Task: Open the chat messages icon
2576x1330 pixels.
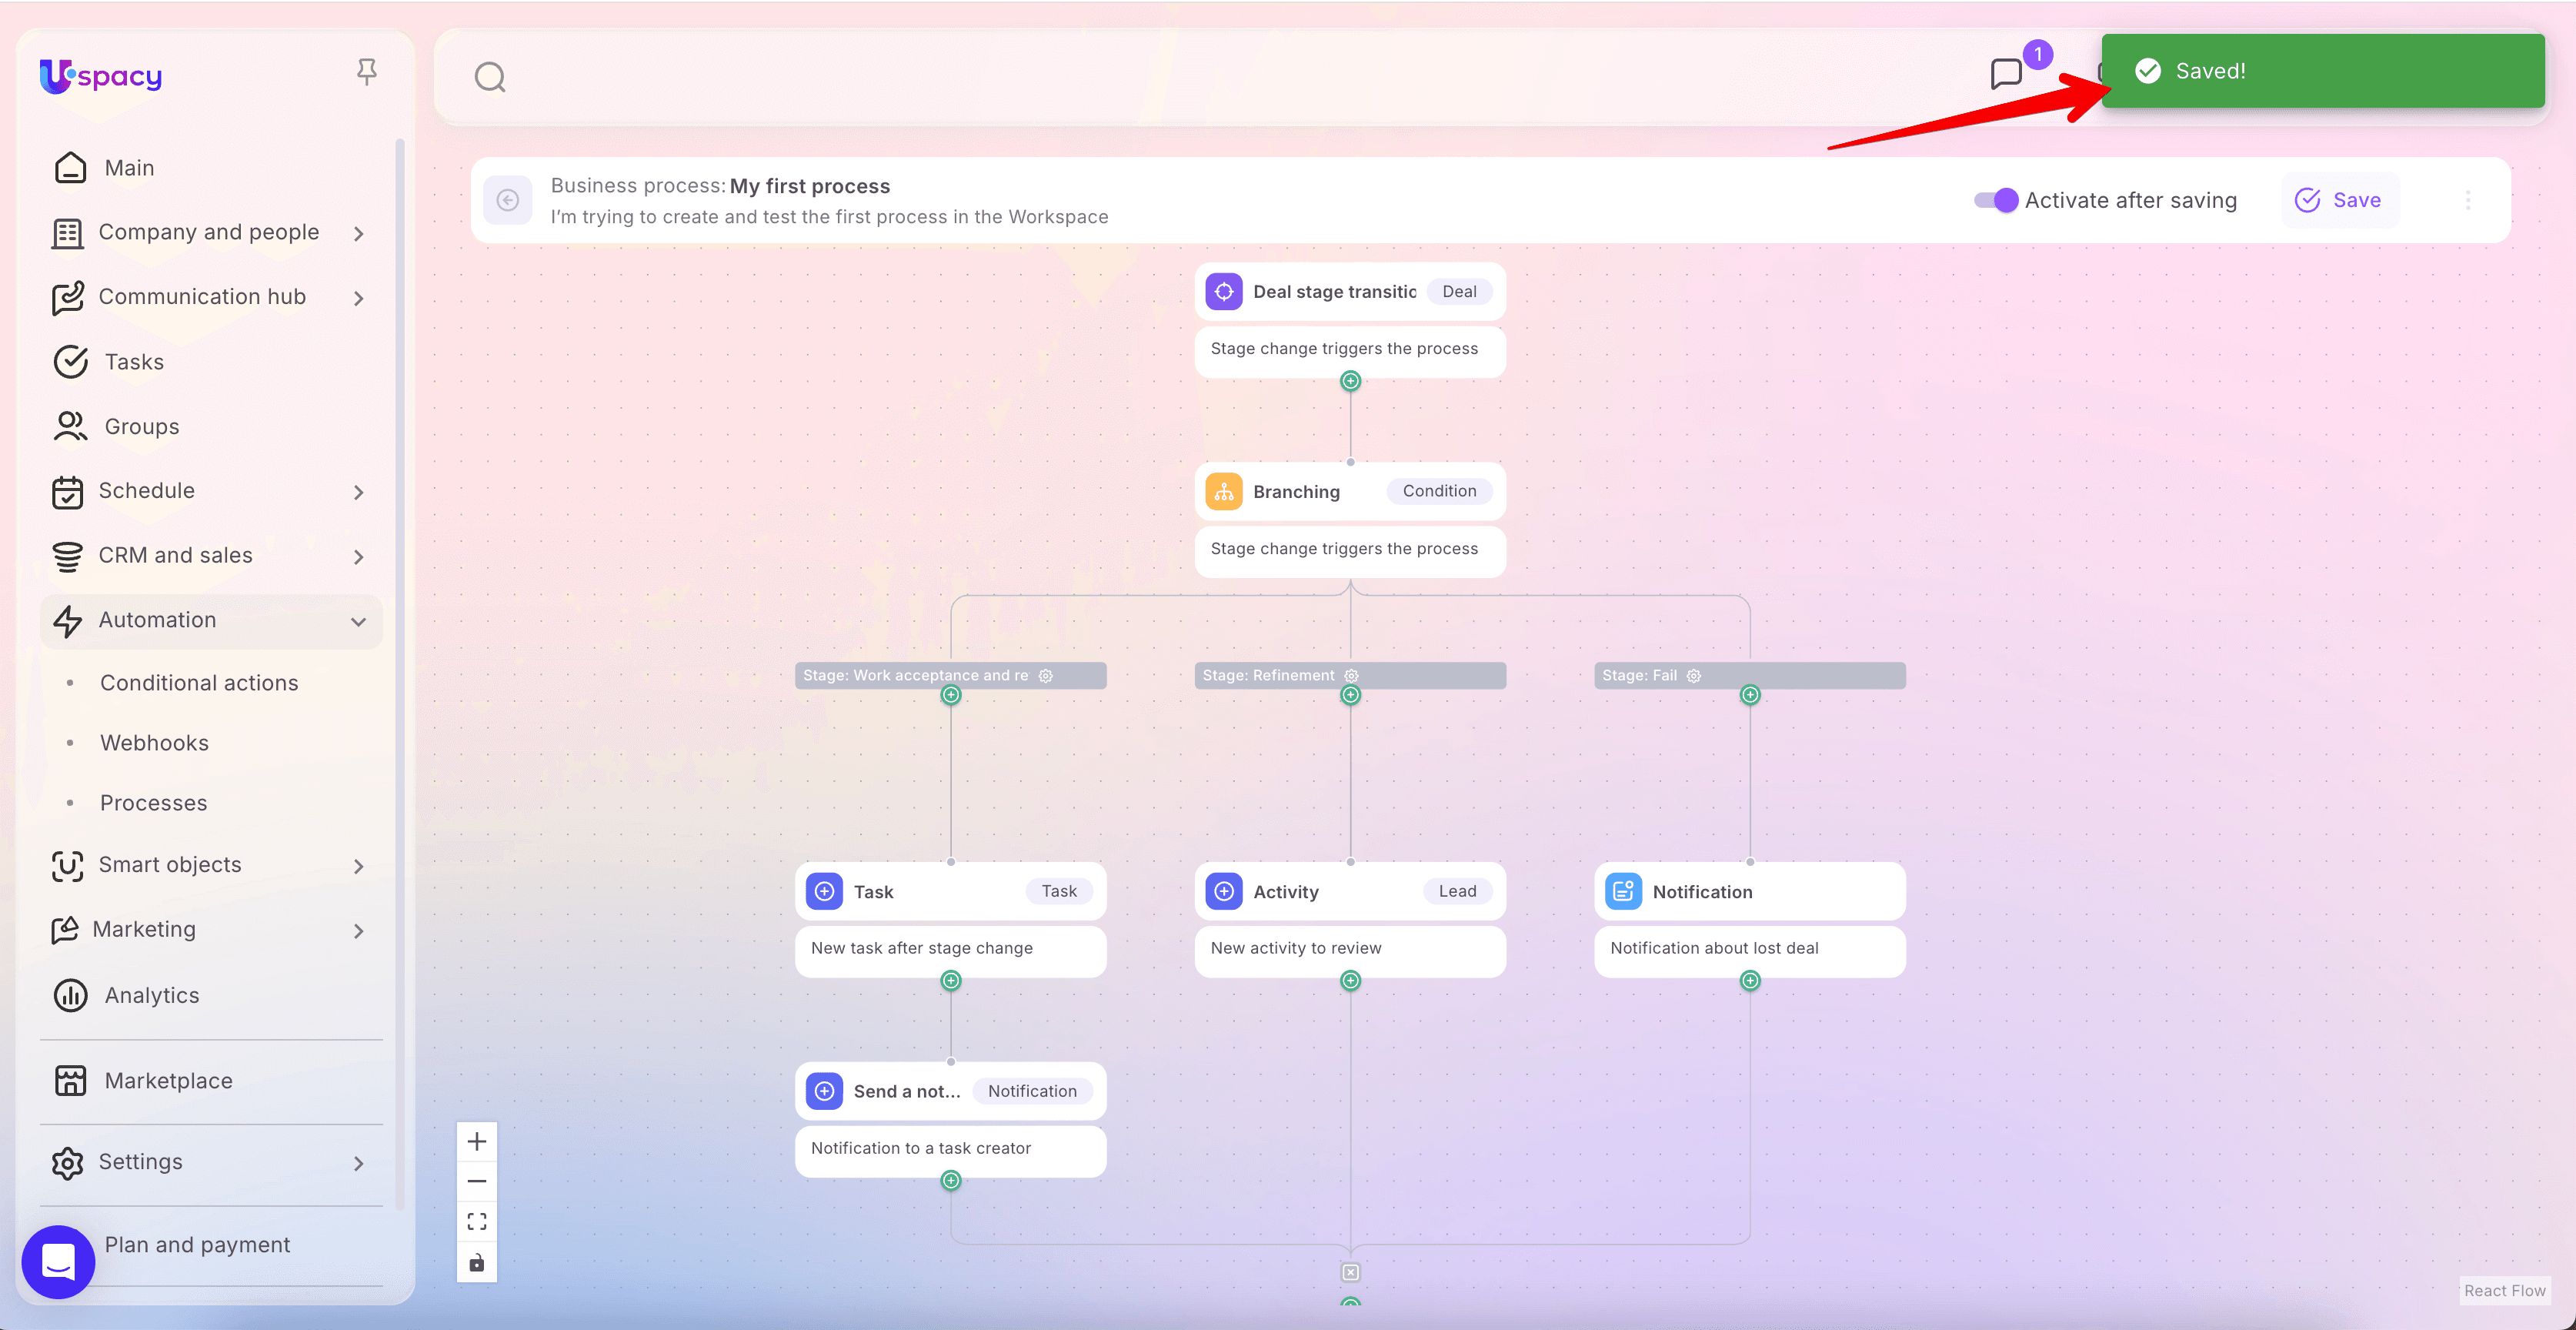Action: (2005, 74)
